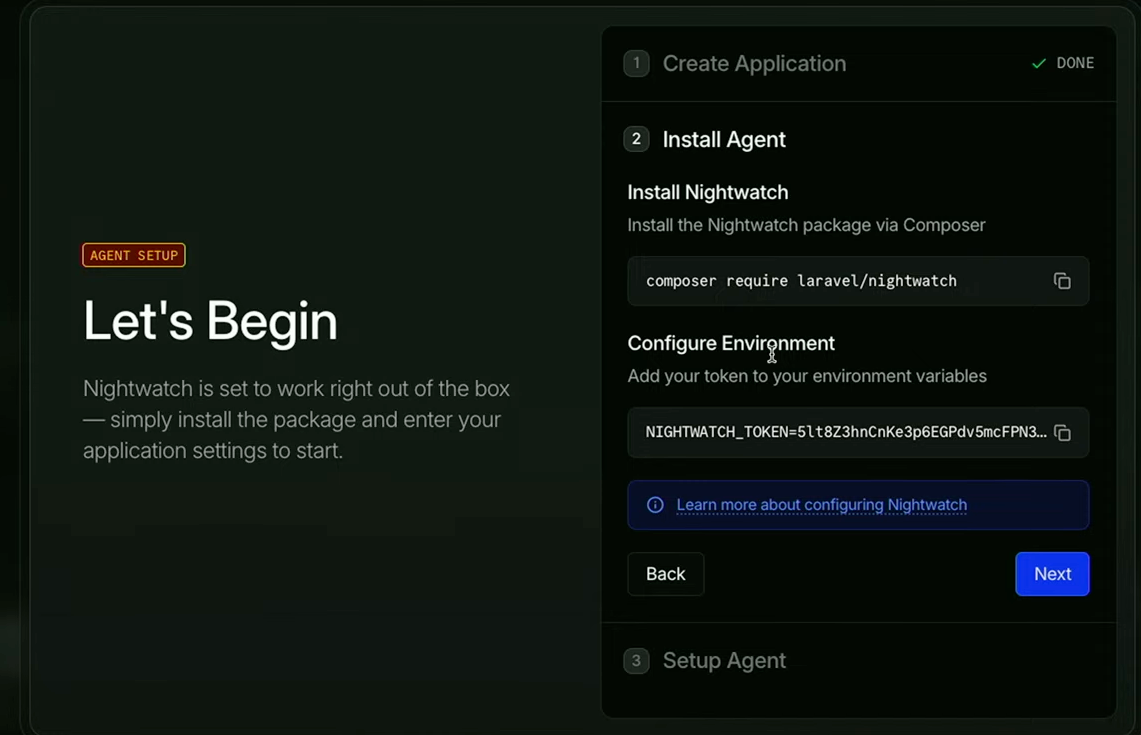Click the DONE status label
Viewport: 1141px width, 735px height.
pyautogui.click(x=1075, y=63)
